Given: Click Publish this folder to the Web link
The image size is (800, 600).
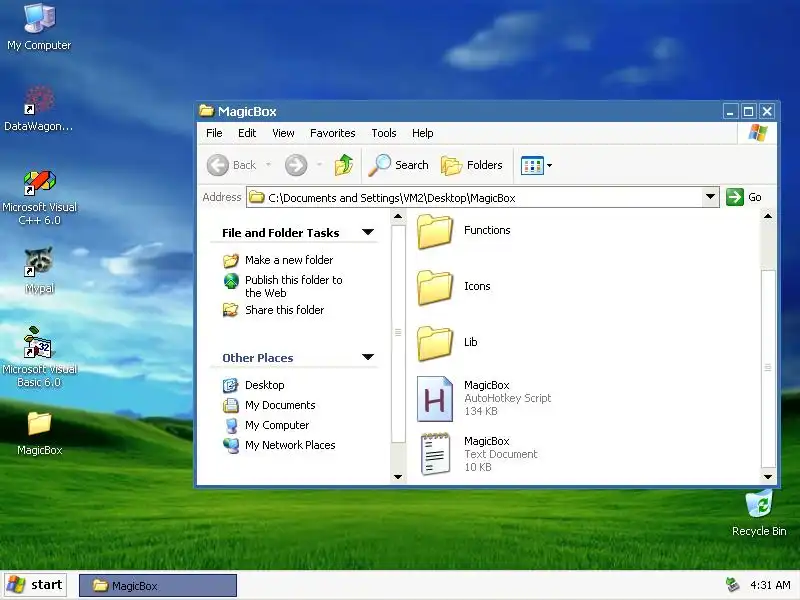Looking at the screenshot, I should [293, 286].
